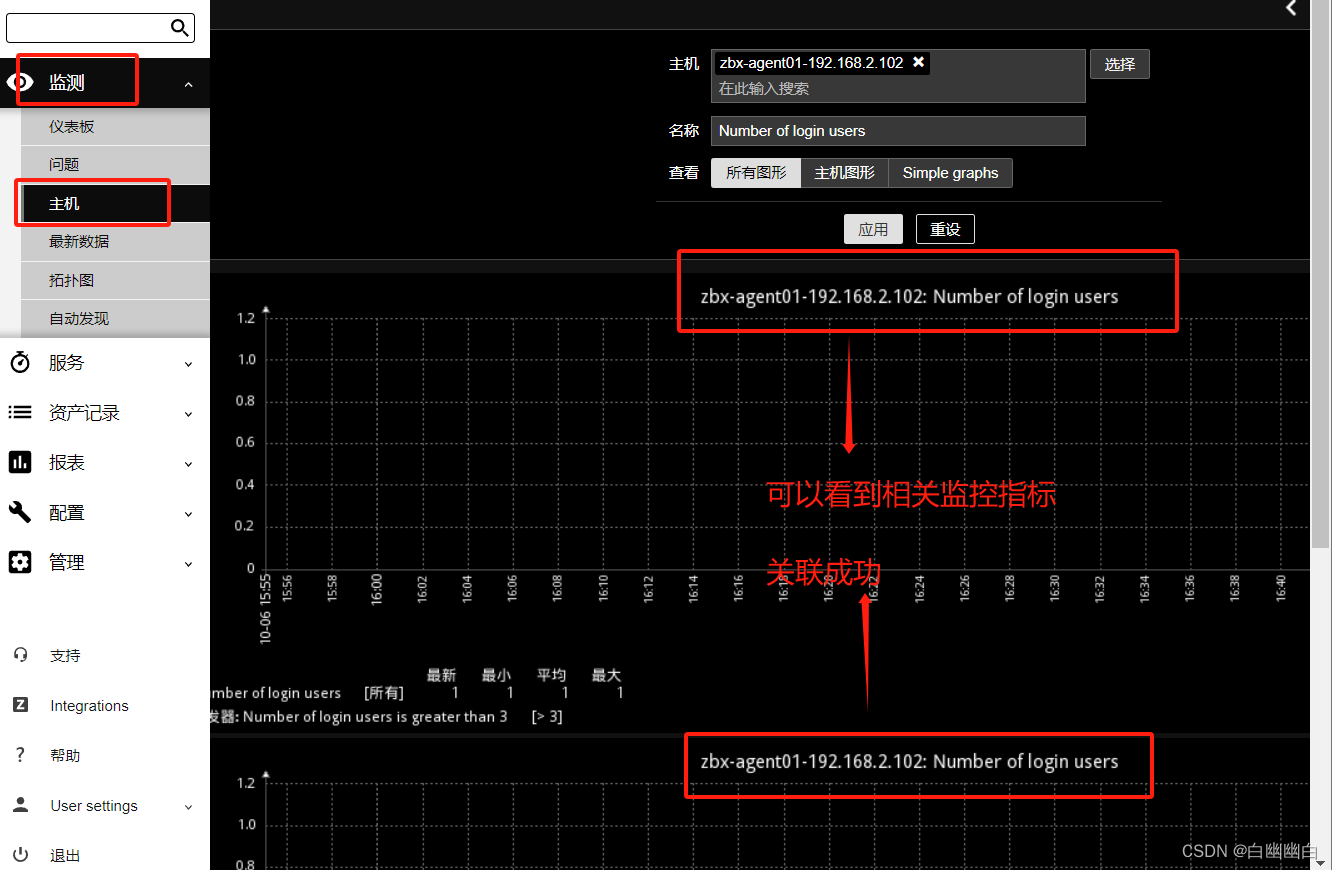
Task: Click the Inventory list icon
Action: (20, 412)
